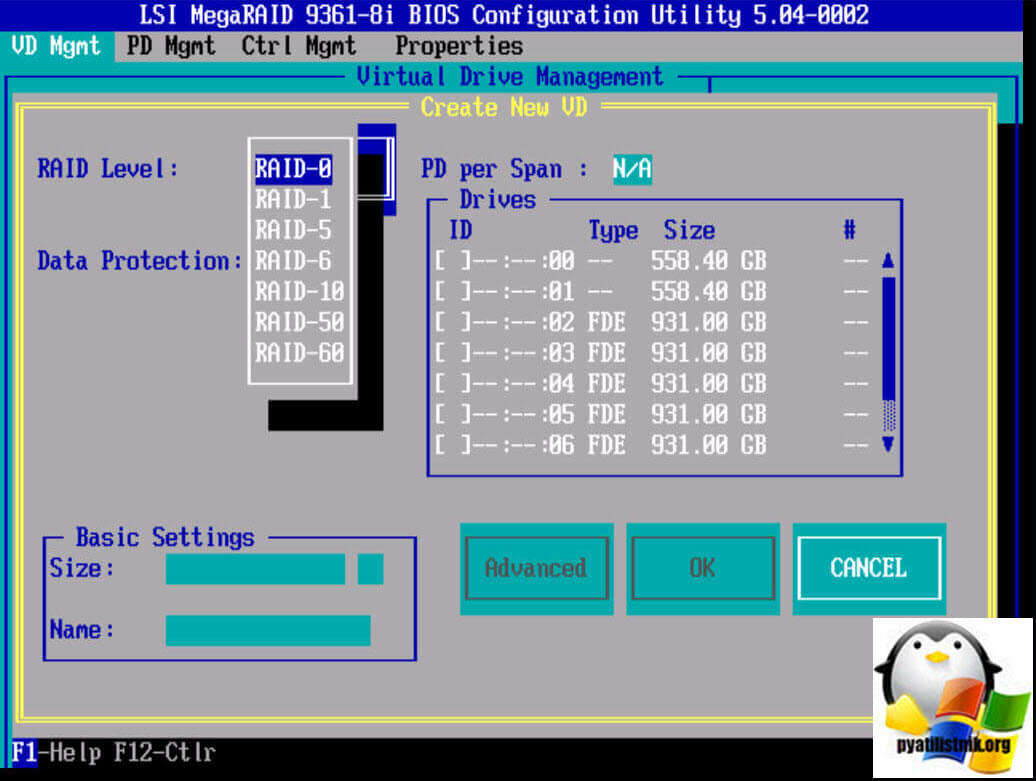Click the Advanced button
The width and height of the screenshot is (1036, 781).
536,568
